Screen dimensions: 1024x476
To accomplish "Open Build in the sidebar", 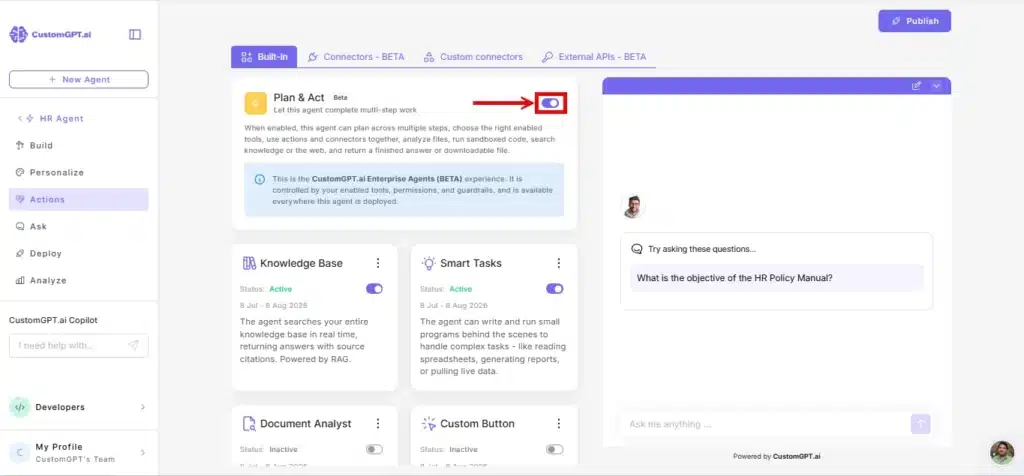I will click(78, 146).
